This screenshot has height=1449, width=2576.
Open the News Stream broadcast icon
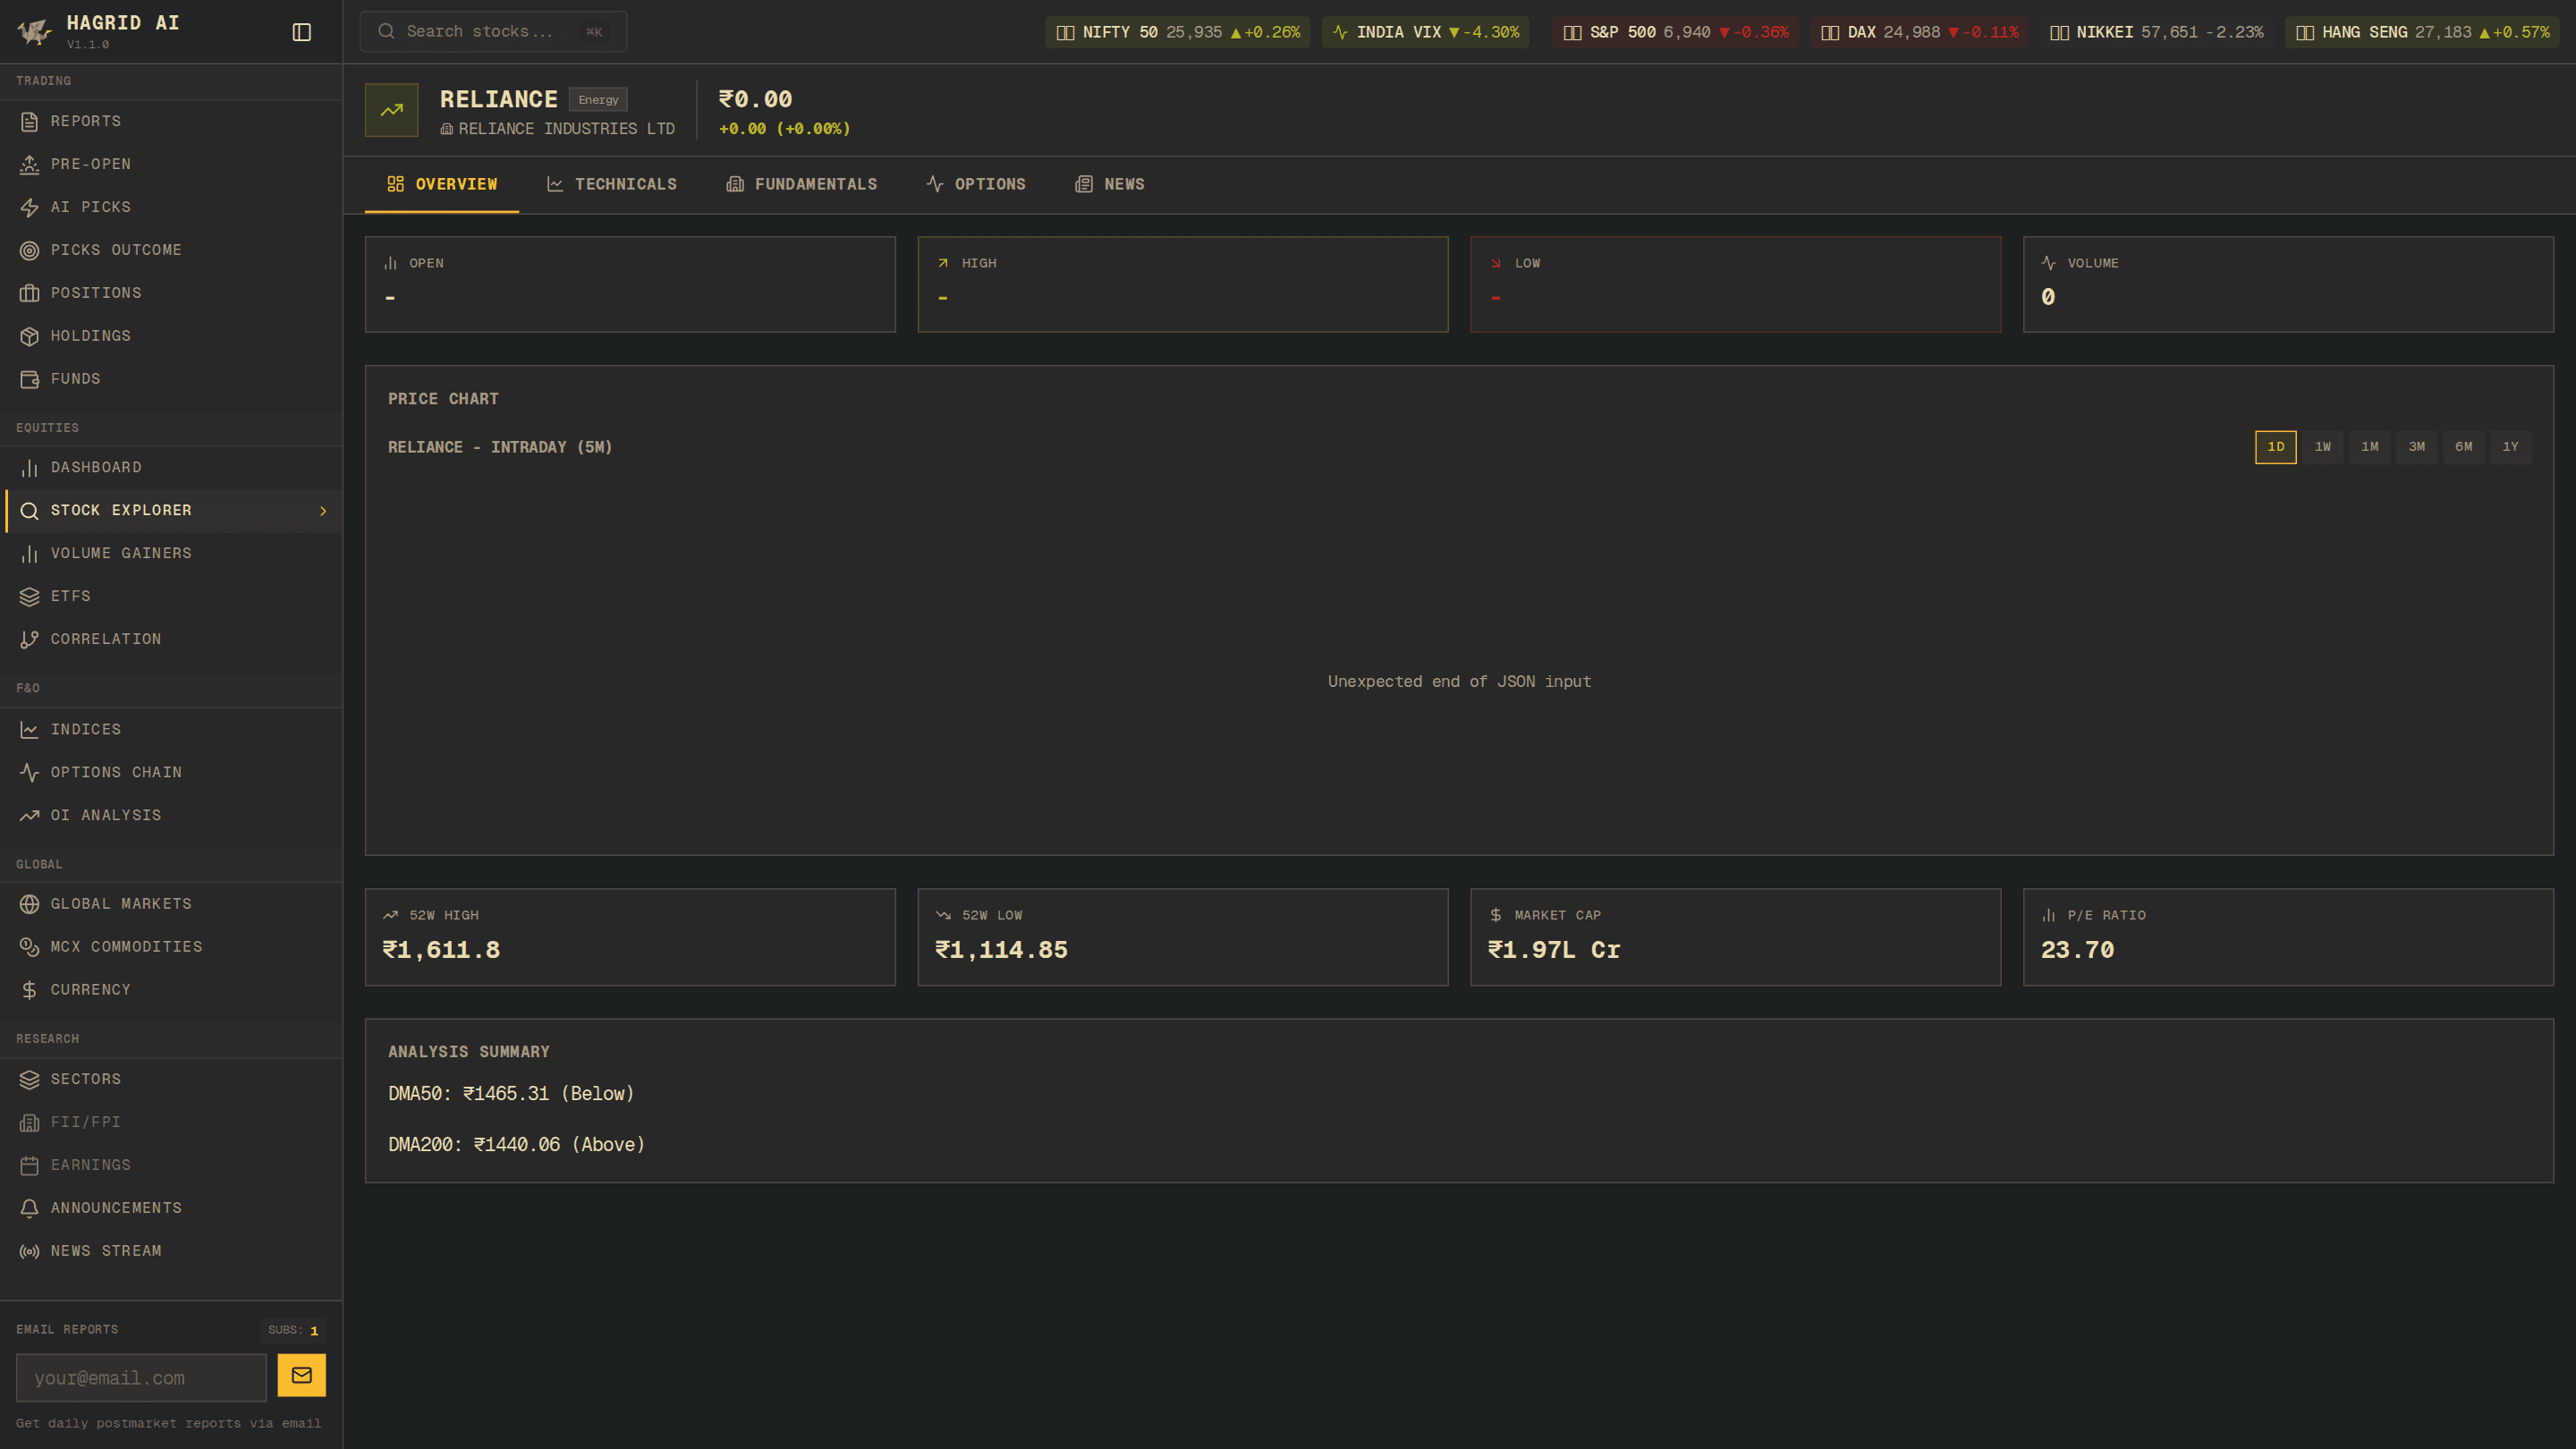click(29, 1251)
